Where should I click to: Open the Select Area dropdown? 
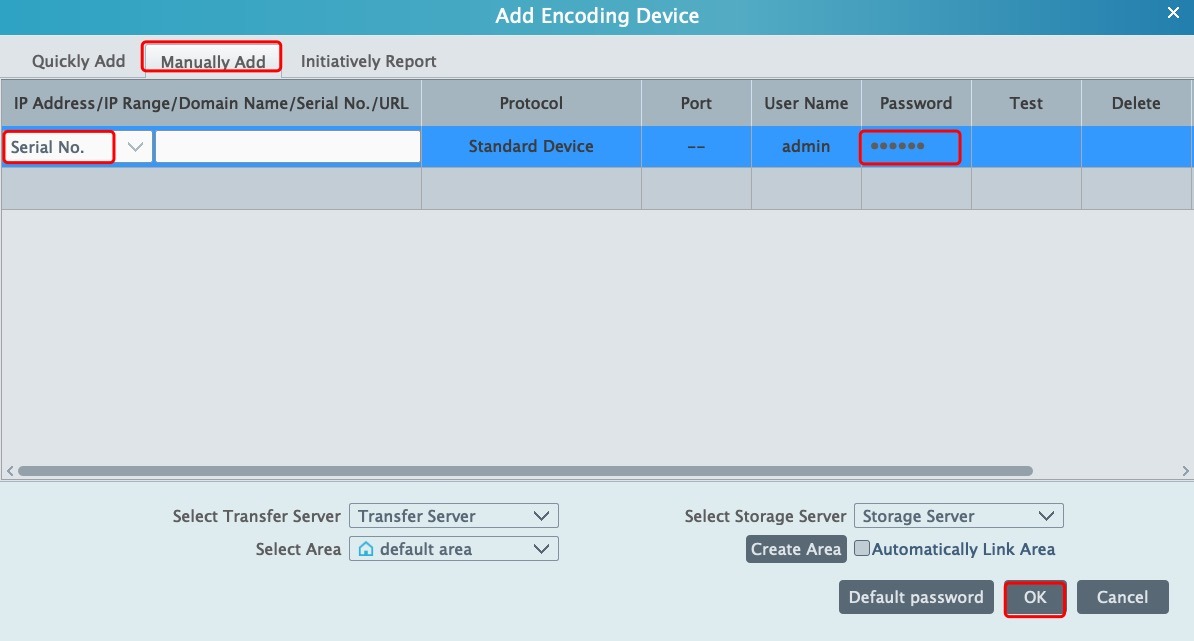click(453, 549)
